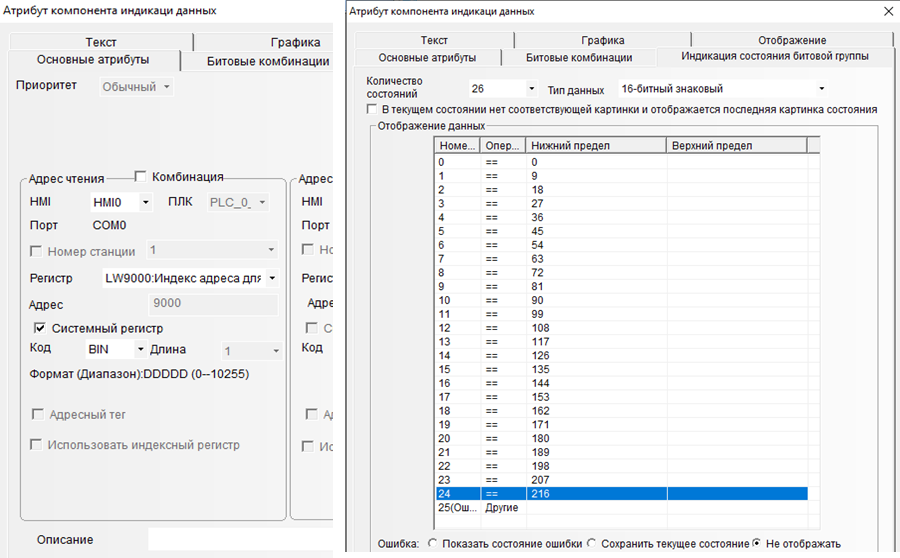Select state row 20 with value 180
Viewport: 900px width, 558px height.
[622, 438]
